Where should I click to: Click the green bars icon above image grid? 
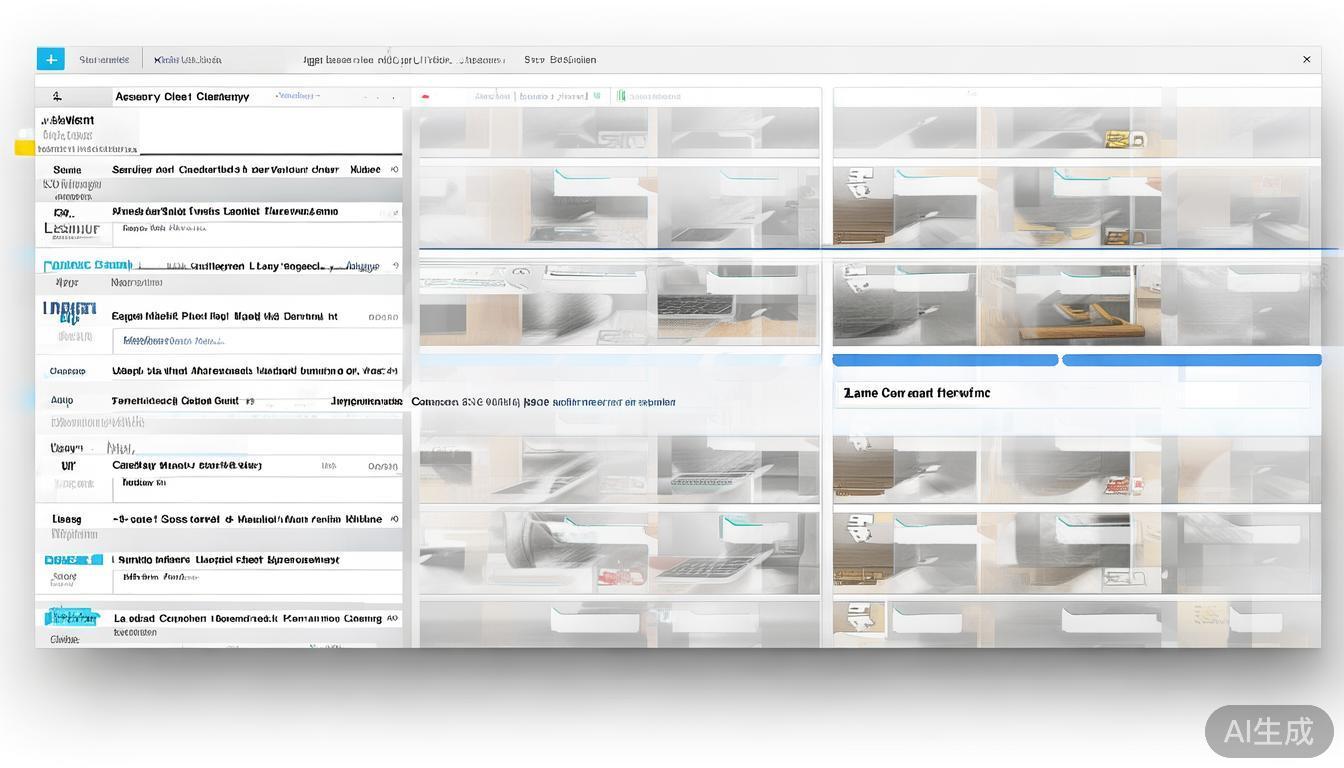tap(621, 96)
